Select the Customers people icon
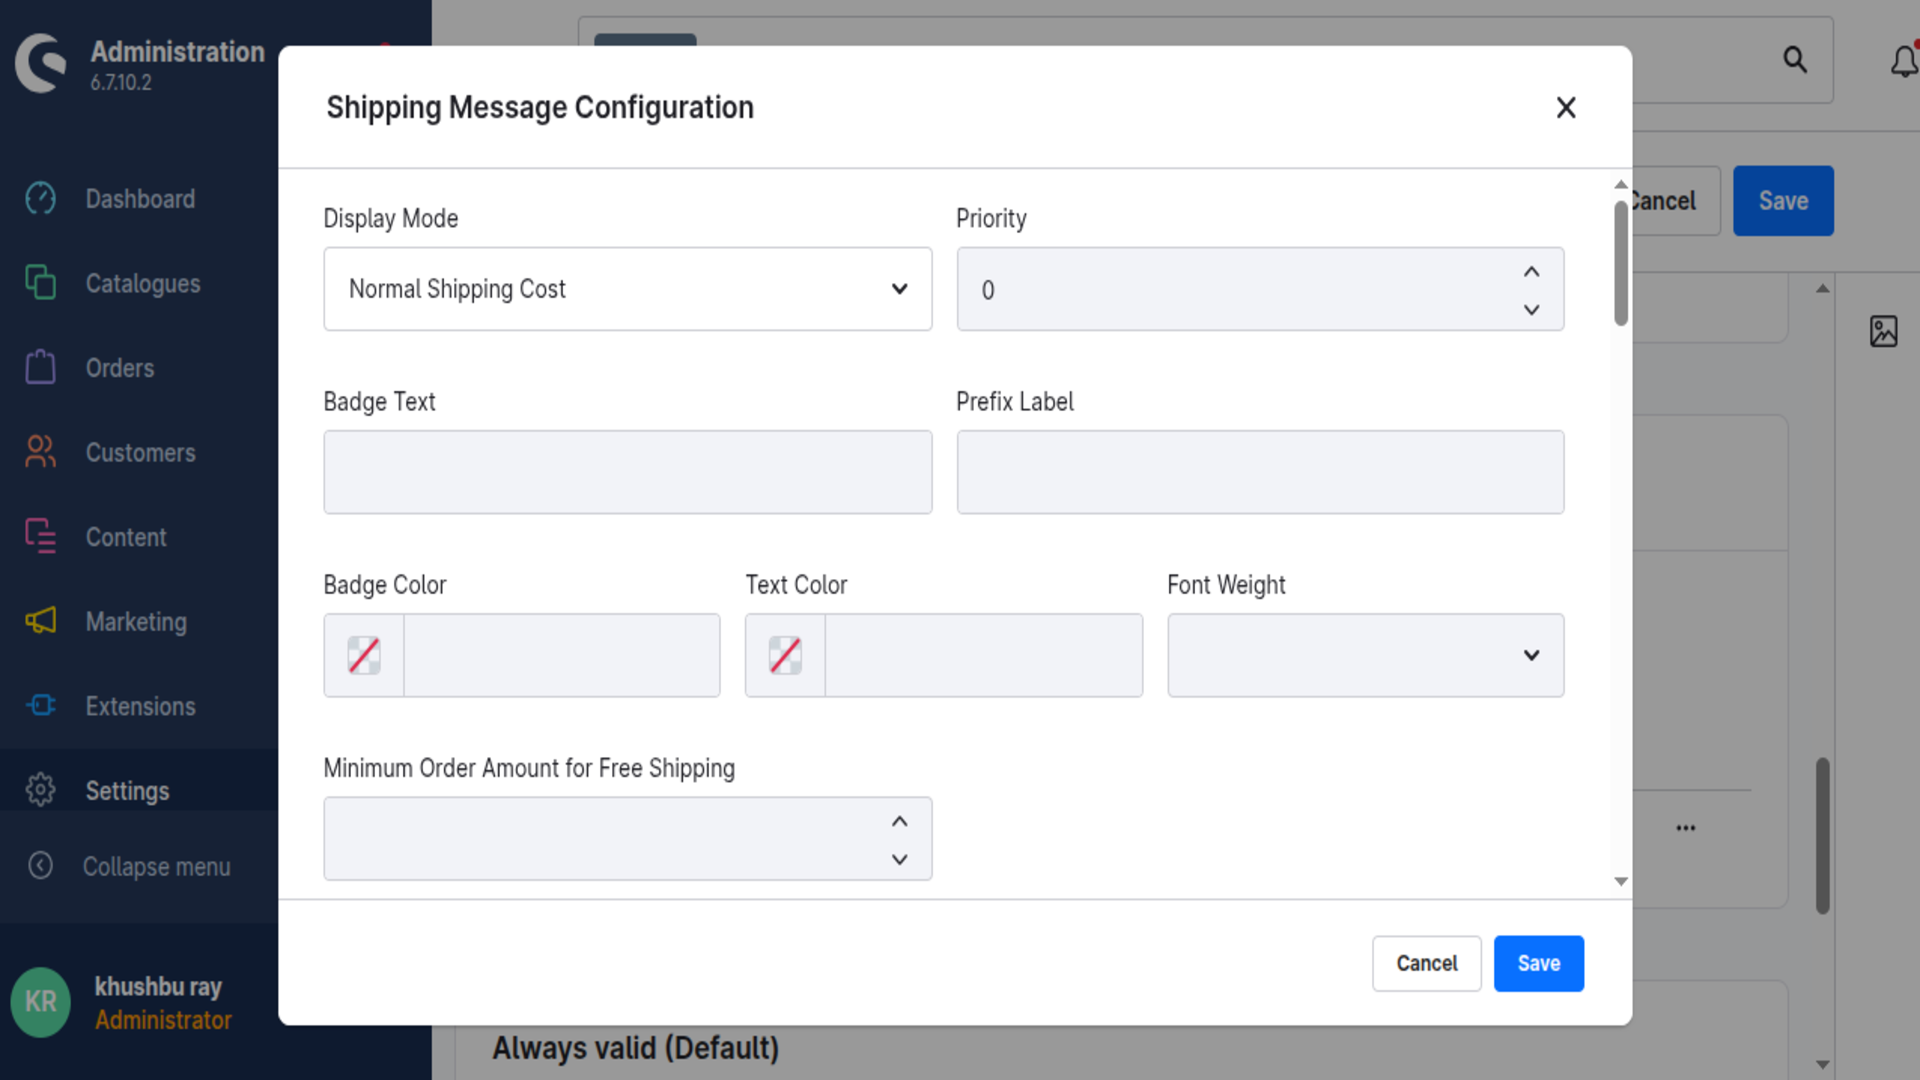The image size is (1920, 1080). coord(40,452)
